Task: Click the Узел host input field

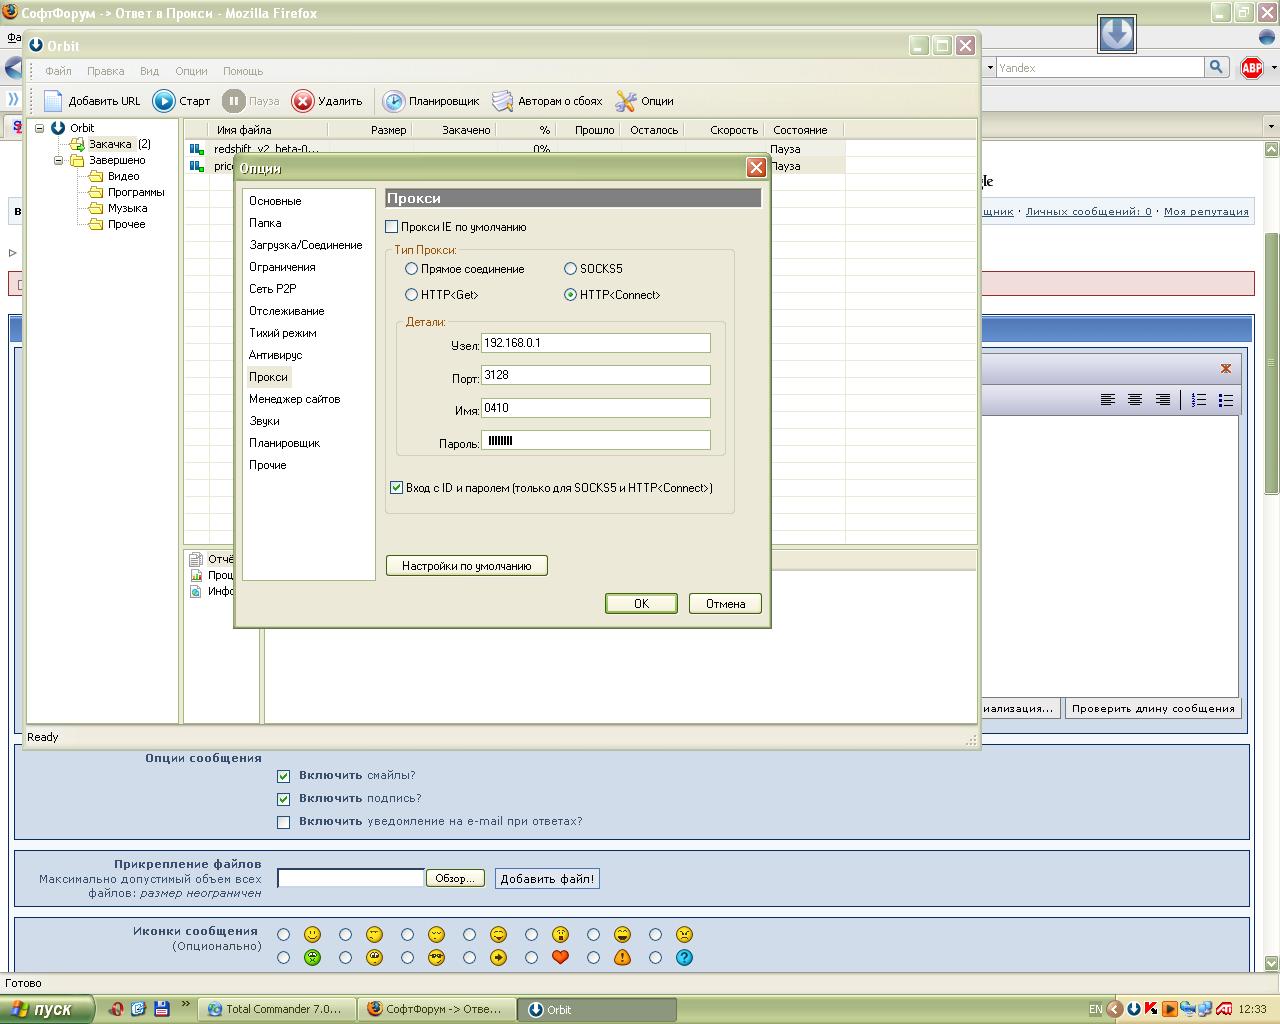Action: (x=596, y=343)
